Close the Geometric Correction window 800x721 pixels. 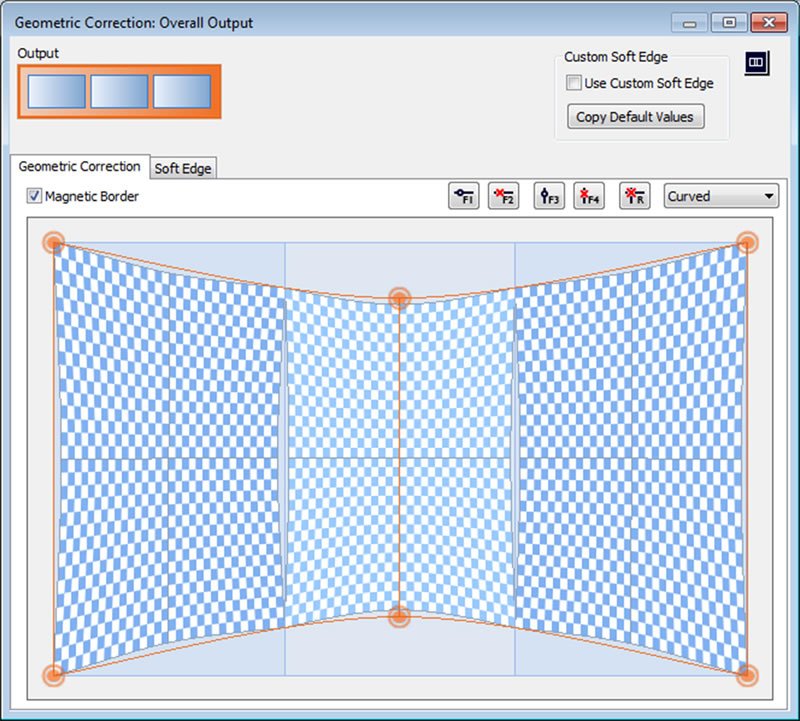click(769, 23)
